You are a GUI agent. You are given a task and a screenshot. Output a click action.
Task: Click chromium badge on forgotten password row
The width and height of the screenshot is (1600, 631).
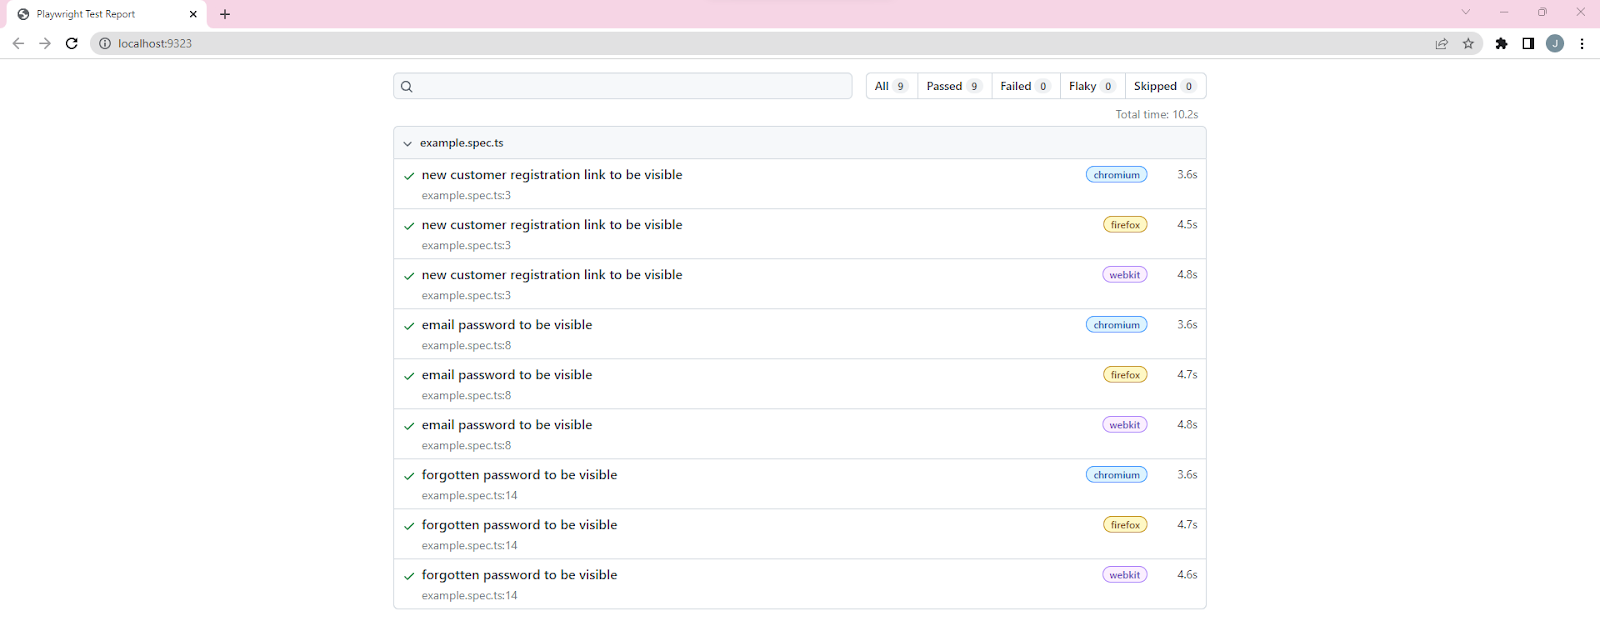(x=1117, y=475)
